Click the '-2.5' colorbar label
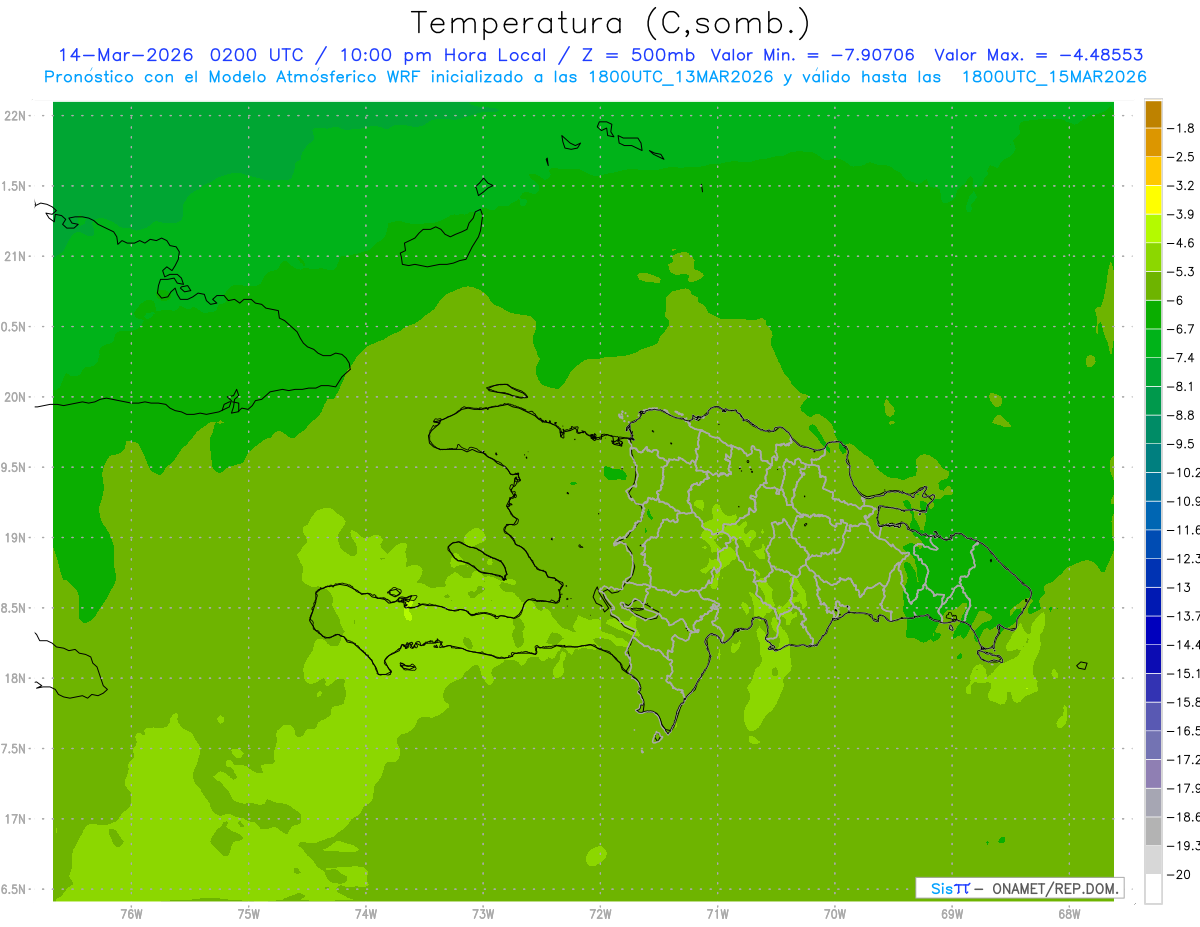The image size is (1200, 927). [1181, 157]
